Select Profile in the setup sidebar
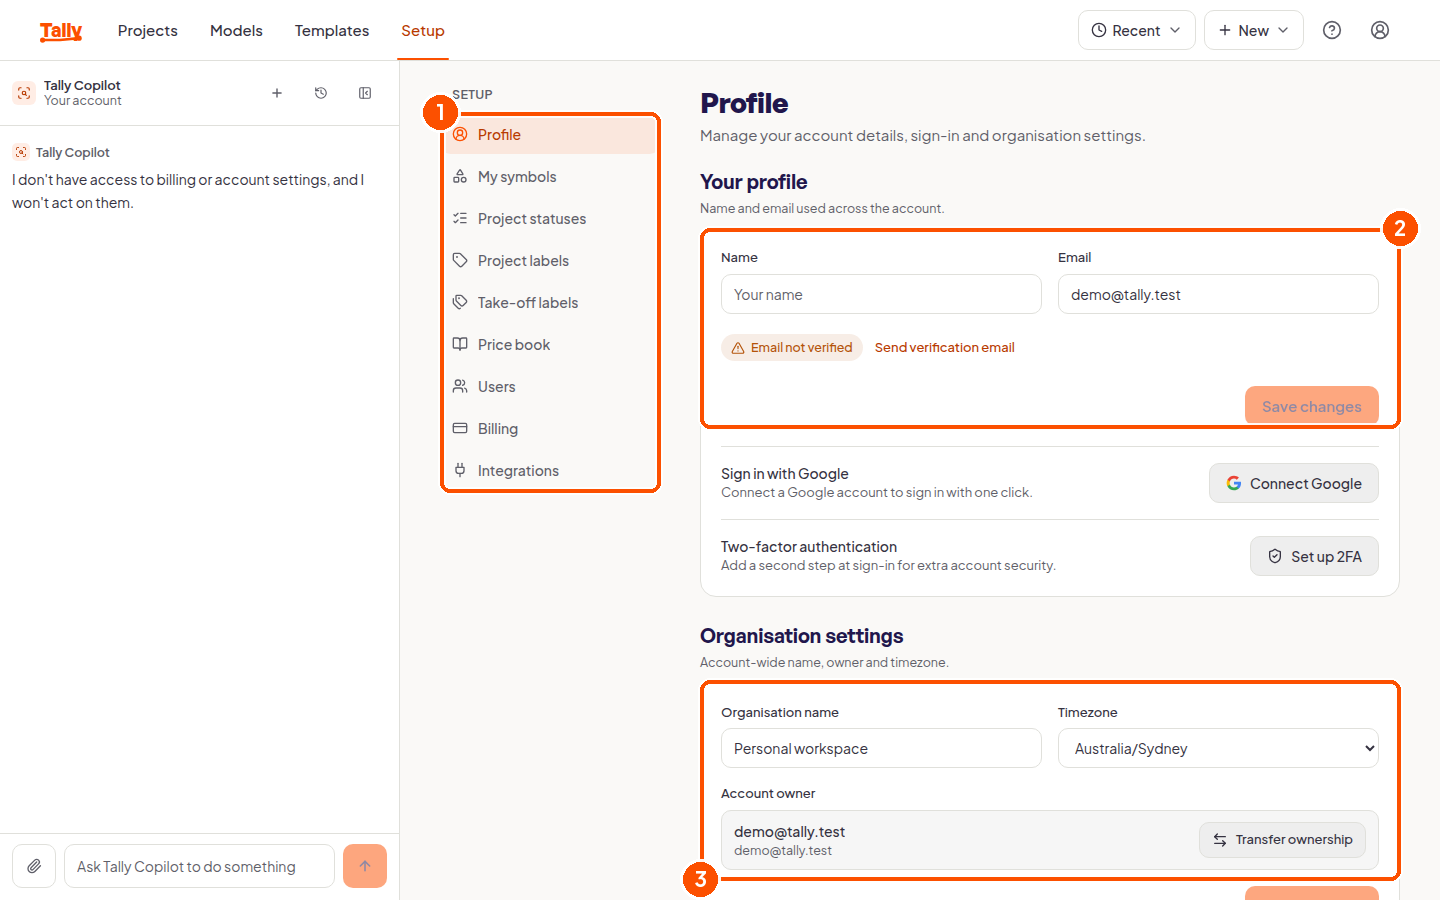The height and width of the screenshot is (900, 1440). point(551,135)
